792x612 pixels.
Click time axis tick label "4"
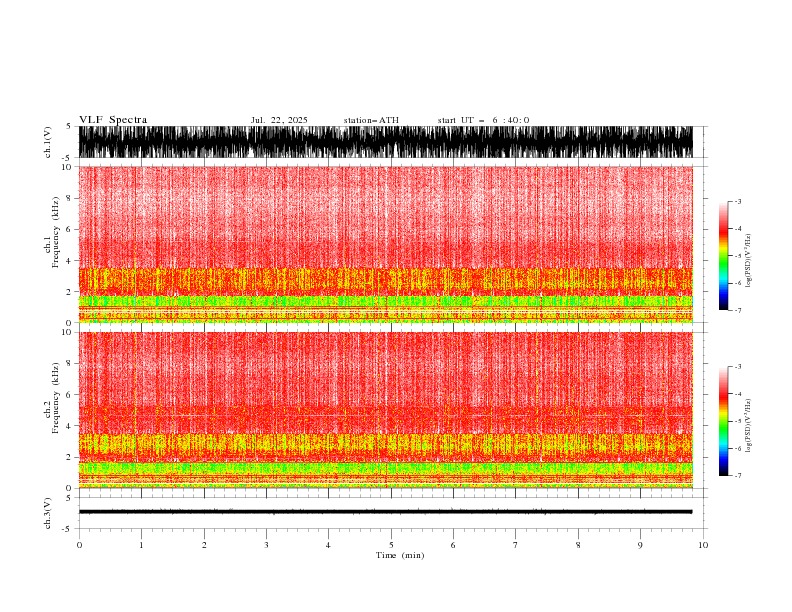(328, 545)
